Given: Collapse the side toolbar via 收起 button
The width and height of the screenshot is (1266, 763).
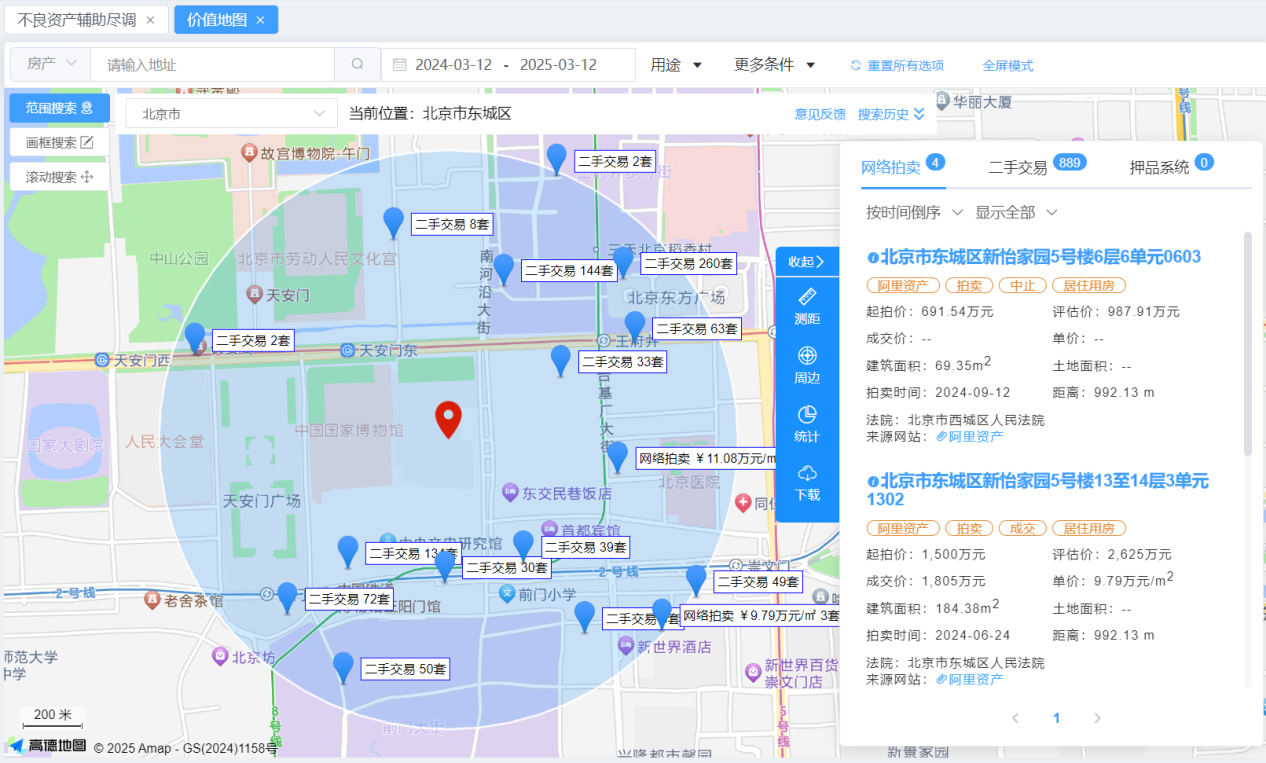Looking at the screenshot, I should [x=808, y=261].
